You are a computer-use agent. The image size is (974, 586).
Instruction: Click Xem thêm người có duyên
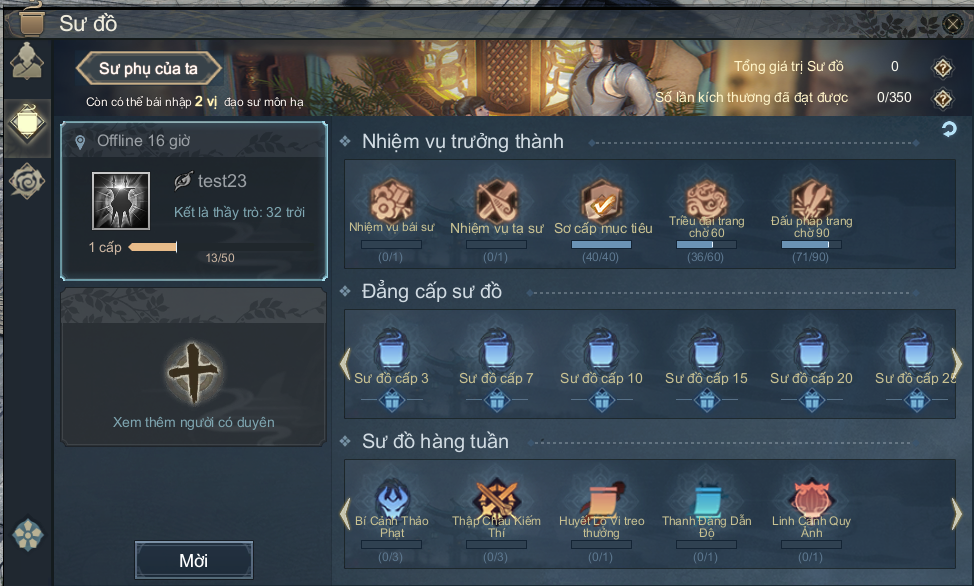[194, 422]
